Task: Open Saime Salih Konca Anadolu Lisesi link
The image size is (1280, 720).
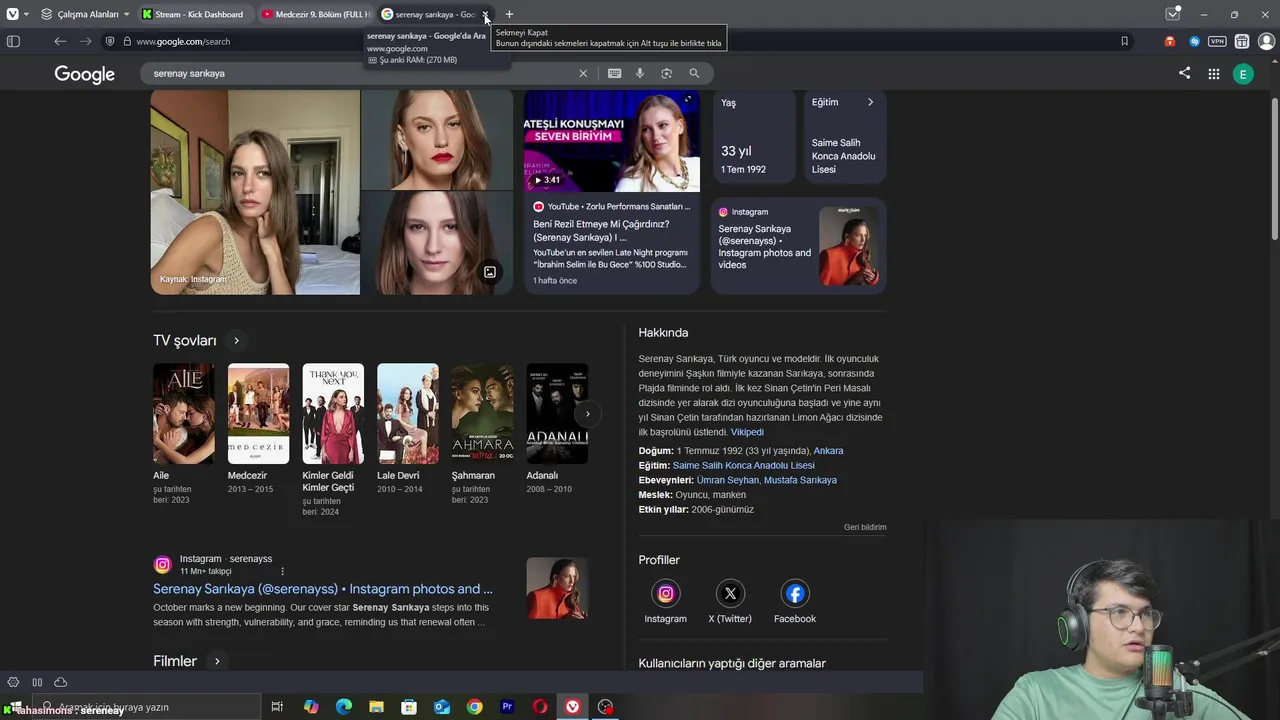Action: point(743,466)
